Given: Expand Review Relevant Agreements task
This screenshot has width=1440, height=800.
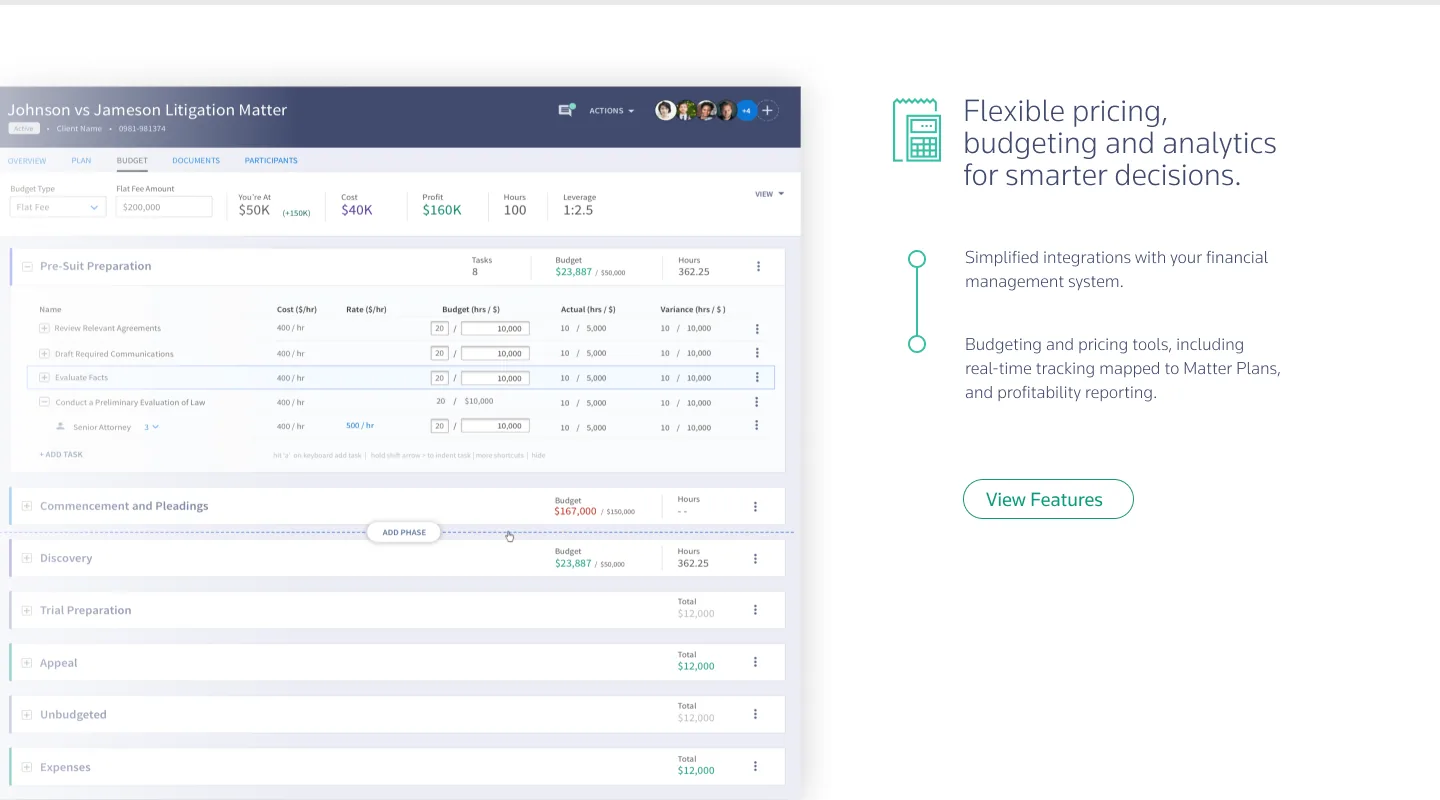Looking at the screenshot, I should (44, 328).
